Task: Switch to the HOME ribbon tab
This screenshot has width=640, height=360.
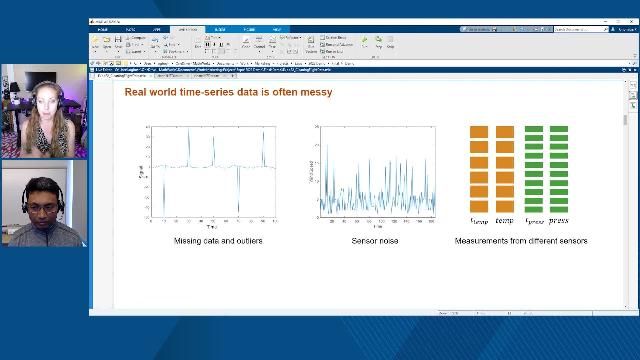Action: (x=102, y=29)
